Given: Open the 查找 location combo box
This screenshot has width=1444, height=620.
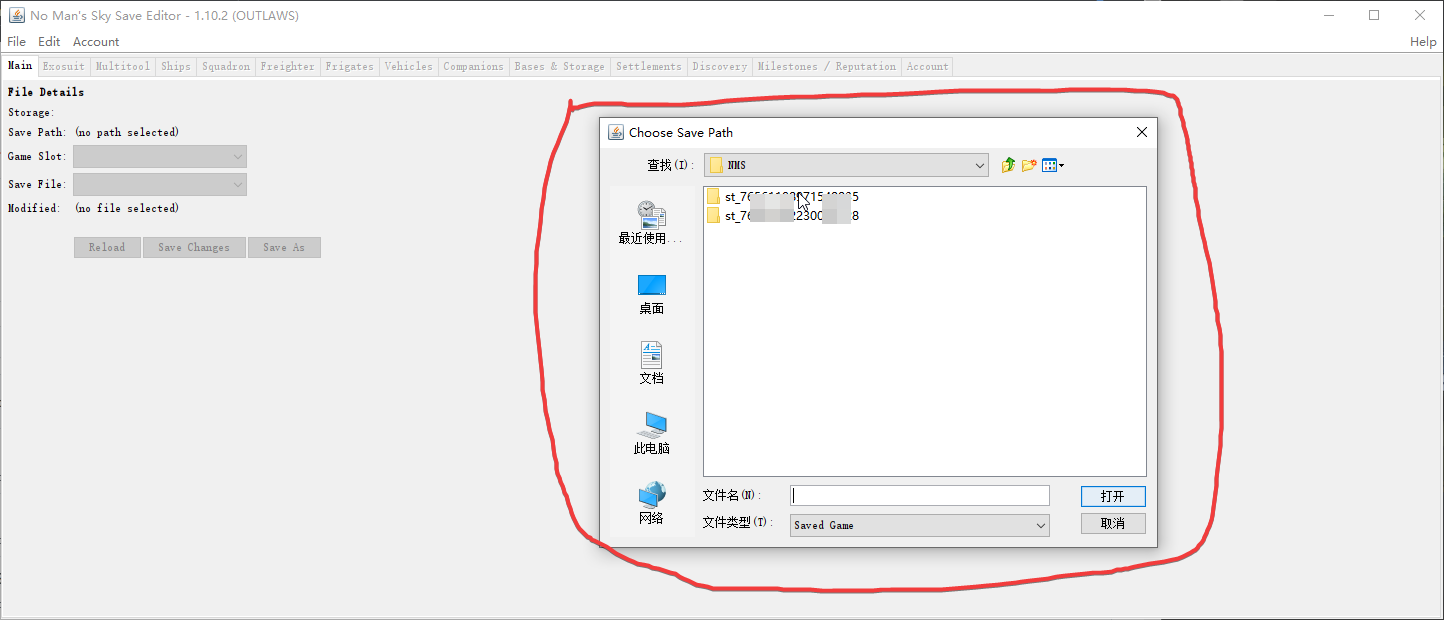Looking at the screenshot, I should coord(978,164).
